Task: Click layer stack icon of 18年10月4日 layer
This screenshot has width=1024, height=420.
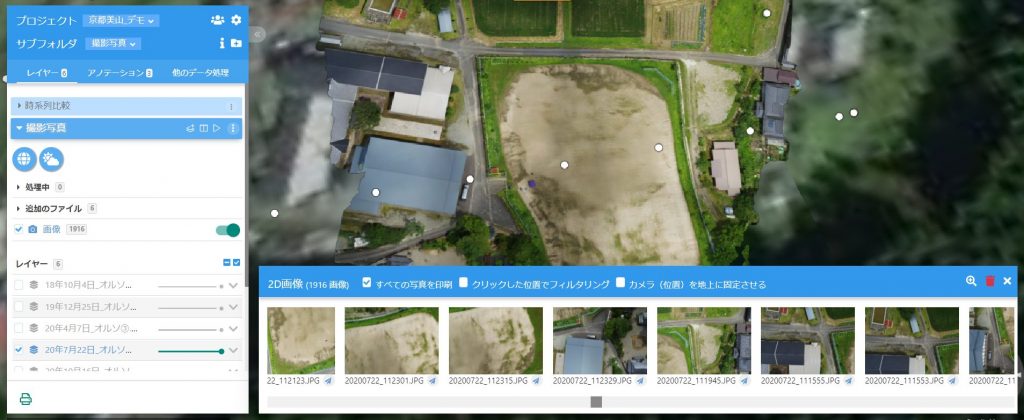Action: tap(34, 285)
